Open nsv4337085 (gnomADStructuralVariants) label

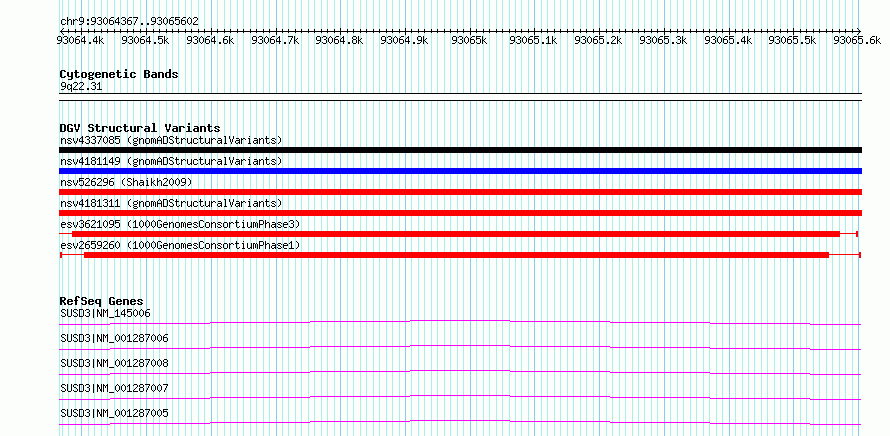click(x=171, y=140)
